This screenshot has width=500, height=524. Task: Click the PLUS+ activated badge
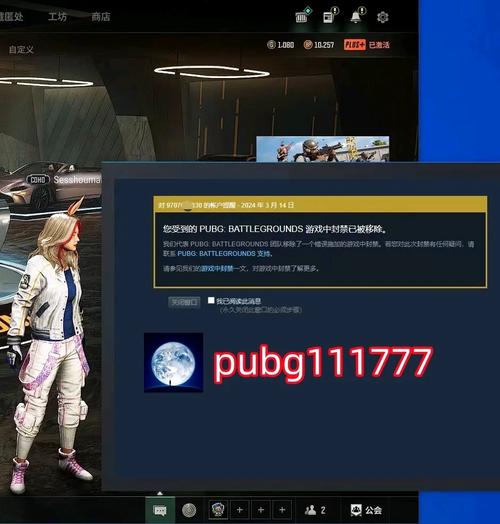click(x=367, y=44)
